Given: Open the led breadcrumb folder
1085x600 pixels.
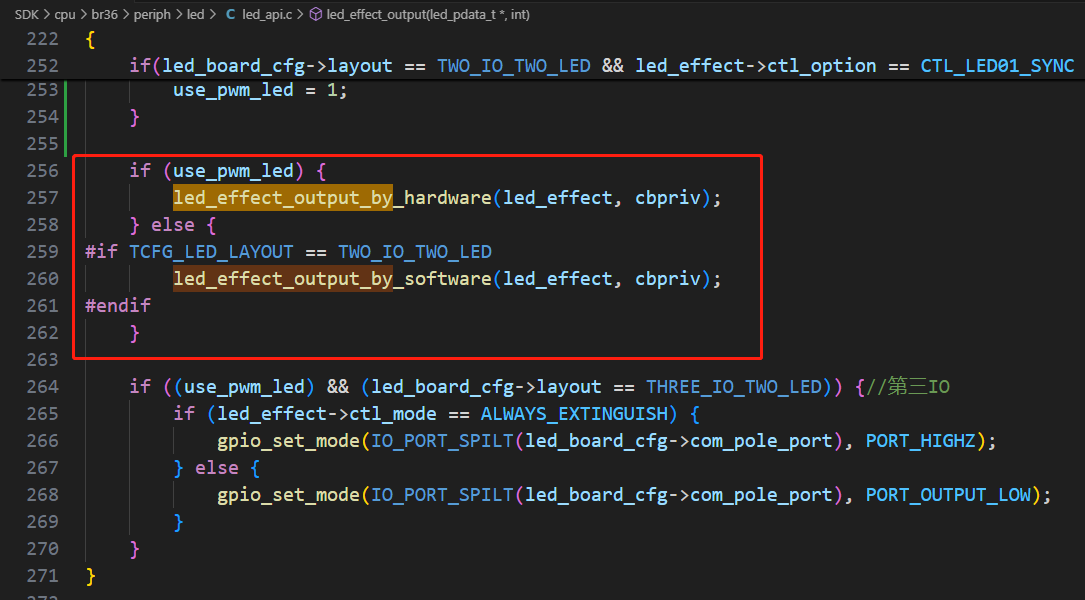Looking at the screenshot, I should pyautogui.click(x=196, y=15).
